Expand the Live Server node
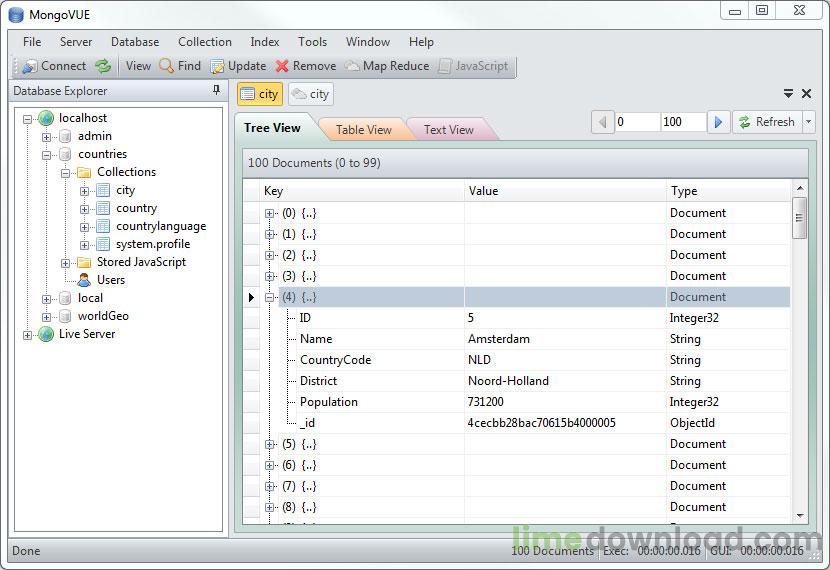830x570 pixels. point(28,335)
